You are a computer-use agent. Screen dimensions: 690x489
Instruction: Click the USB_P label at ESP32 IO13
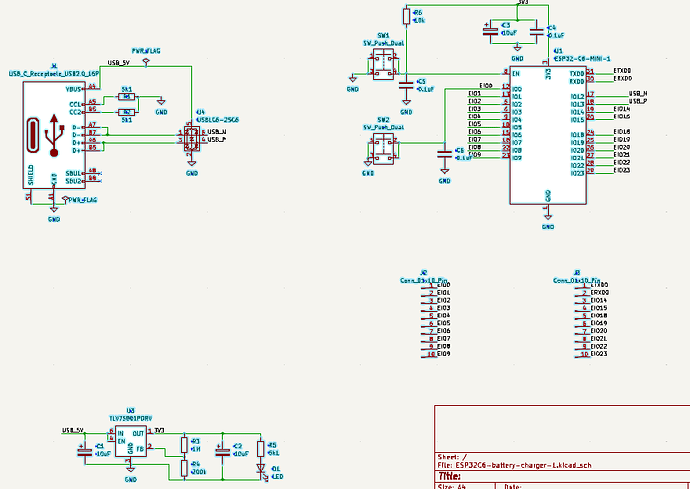638,101
